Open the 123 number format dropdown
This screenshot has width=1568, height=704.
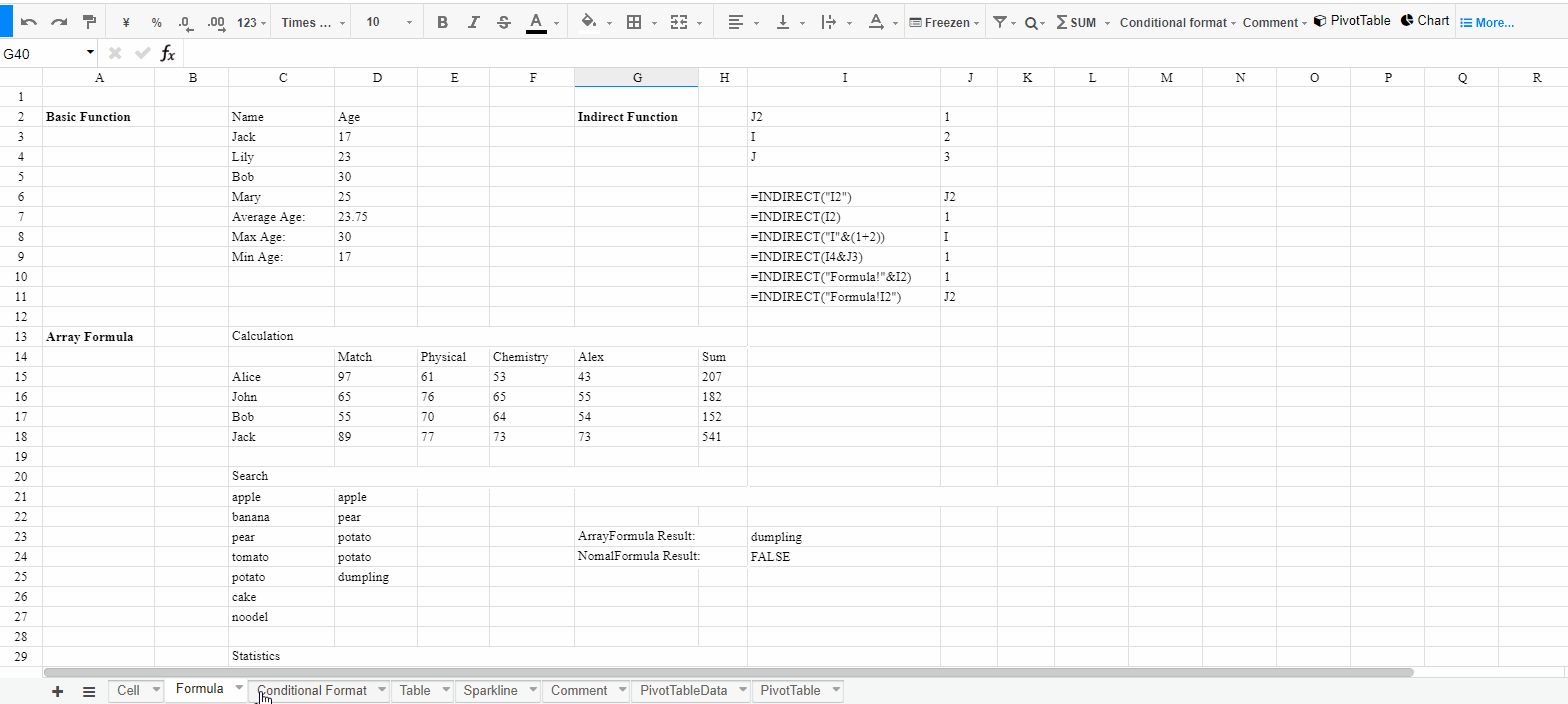(x=252, y=22)
